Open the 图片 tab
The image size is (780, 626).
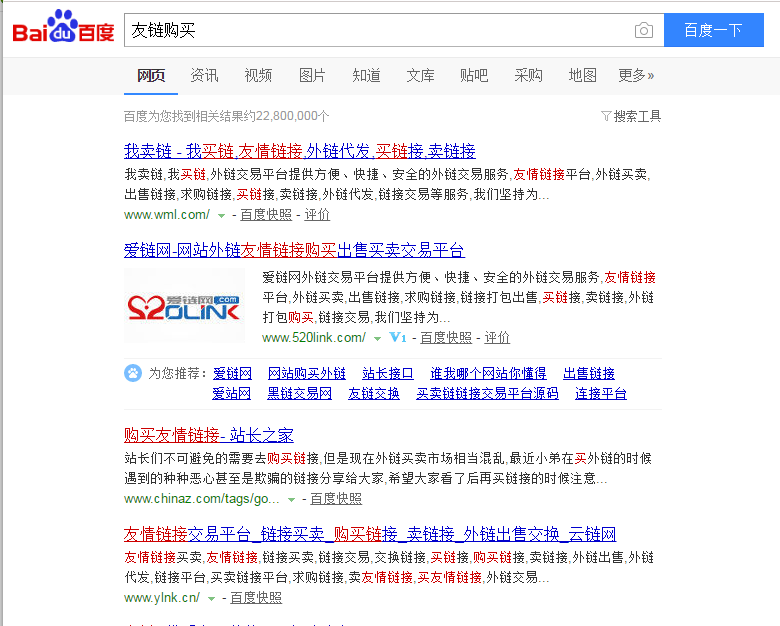[312, 76]
